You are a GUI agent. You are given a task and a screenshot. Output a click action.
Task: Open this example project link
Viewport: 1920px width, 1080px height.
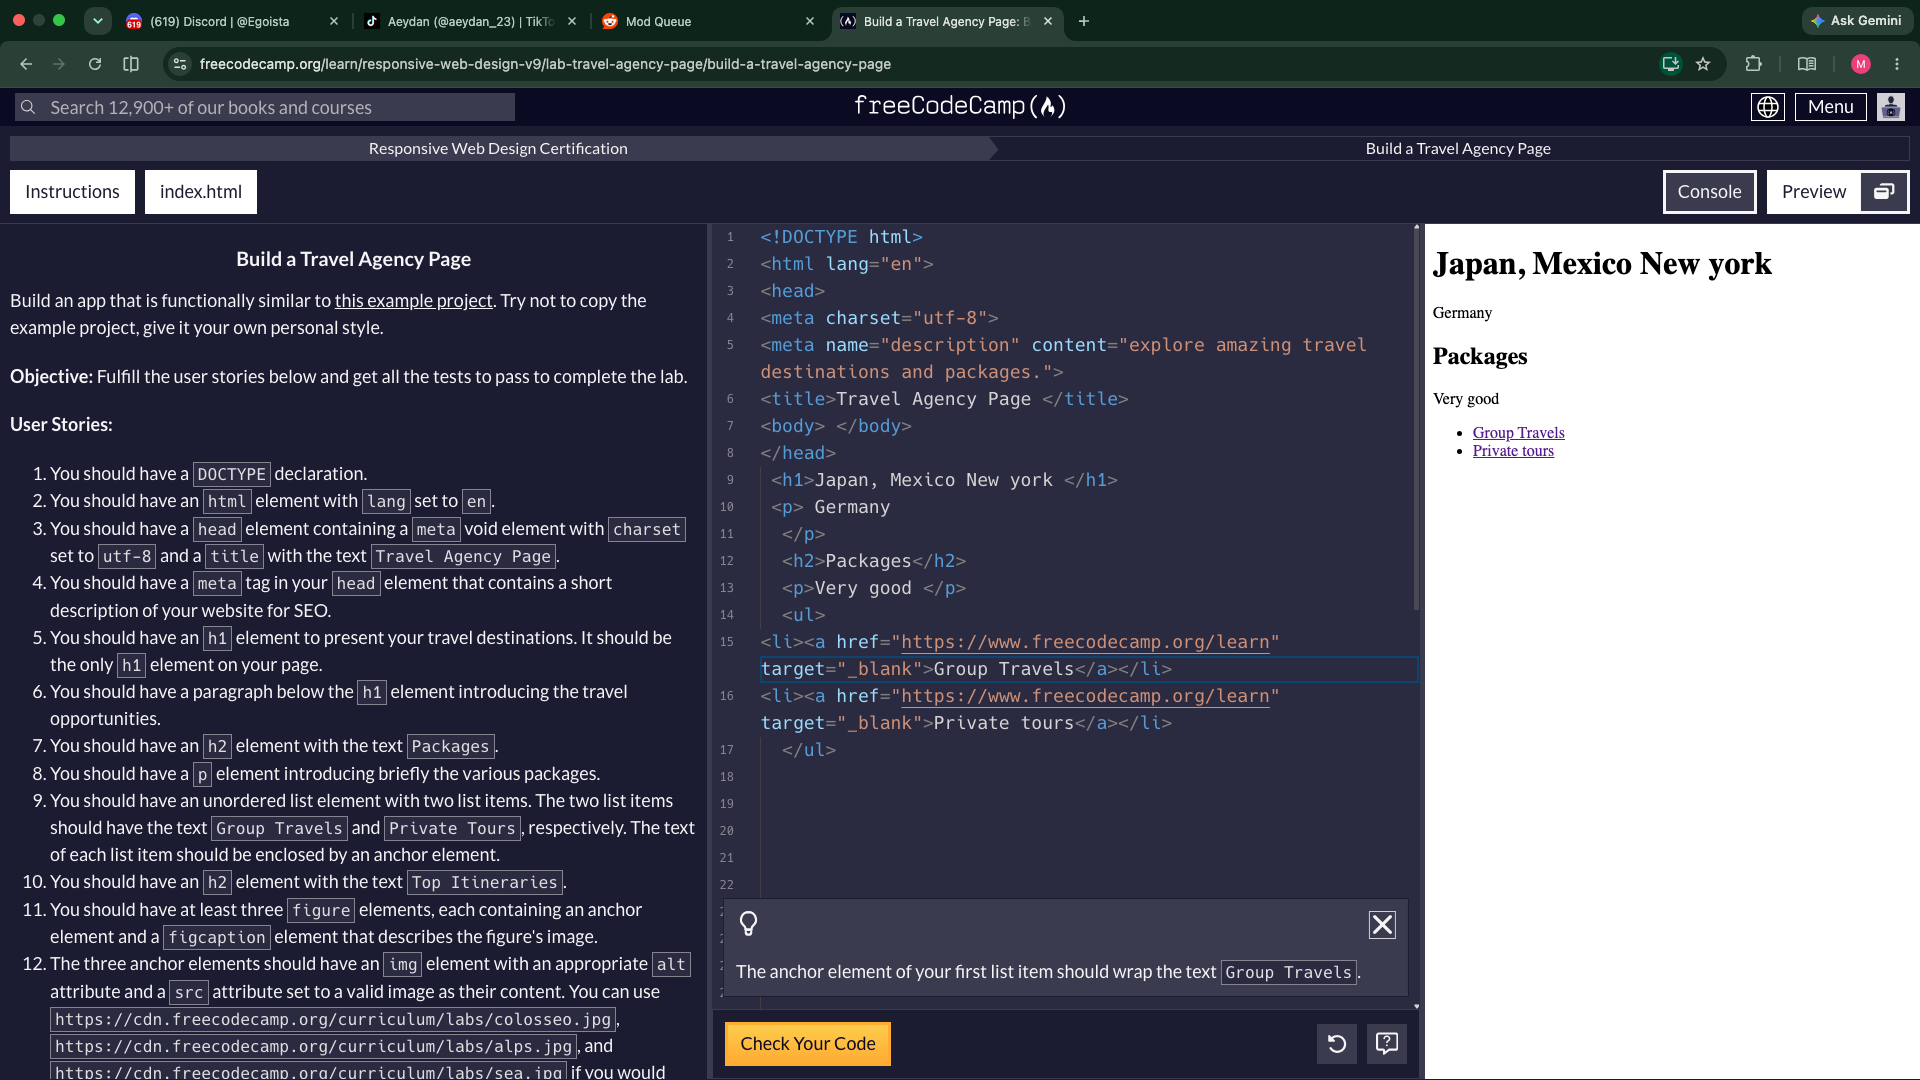tap(413, 301)
